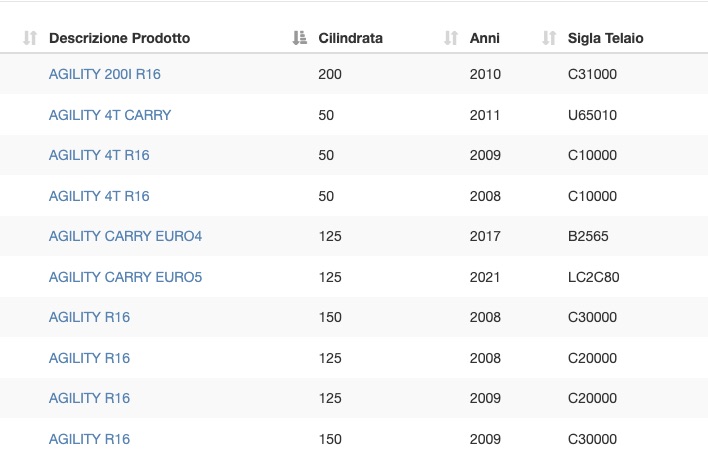This screenshot has height=466, width=708.
Task: Open the AGILITY 4T CARRY product link
Action: click(x=110, y=115)
